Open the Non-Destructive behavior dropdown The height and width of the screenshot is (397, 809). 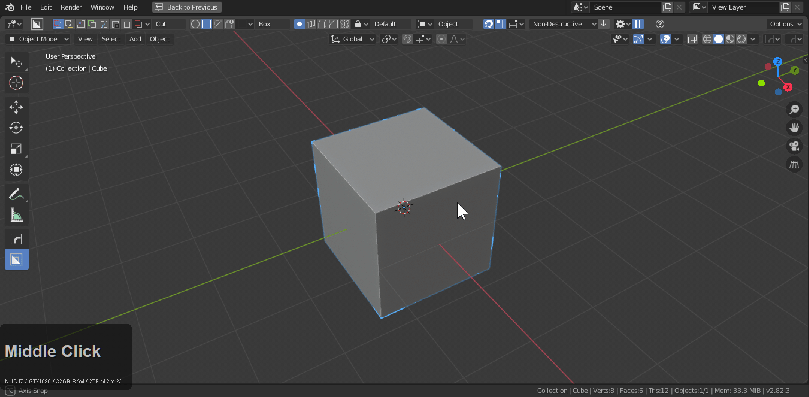[x=563, y=24]
